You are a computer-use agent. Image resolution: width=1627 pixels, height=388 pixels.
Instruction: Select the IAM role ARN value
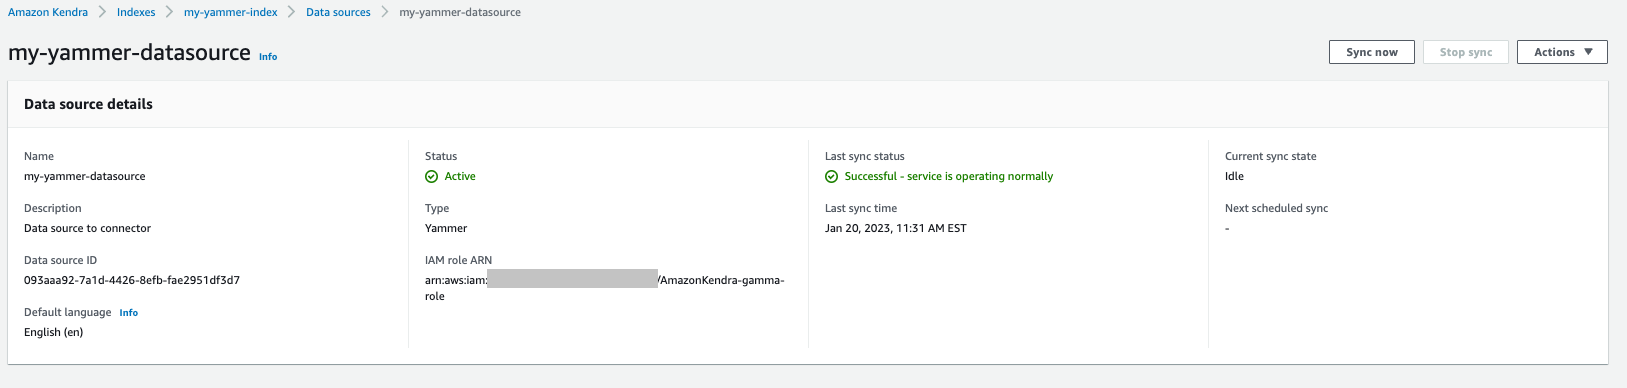pyautogui.click(x=605, y=288)
